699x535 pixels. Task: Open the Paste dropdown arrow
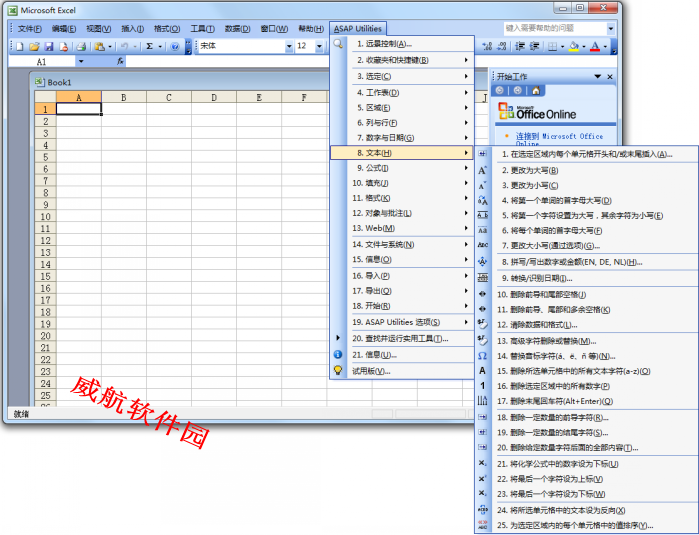110,46
